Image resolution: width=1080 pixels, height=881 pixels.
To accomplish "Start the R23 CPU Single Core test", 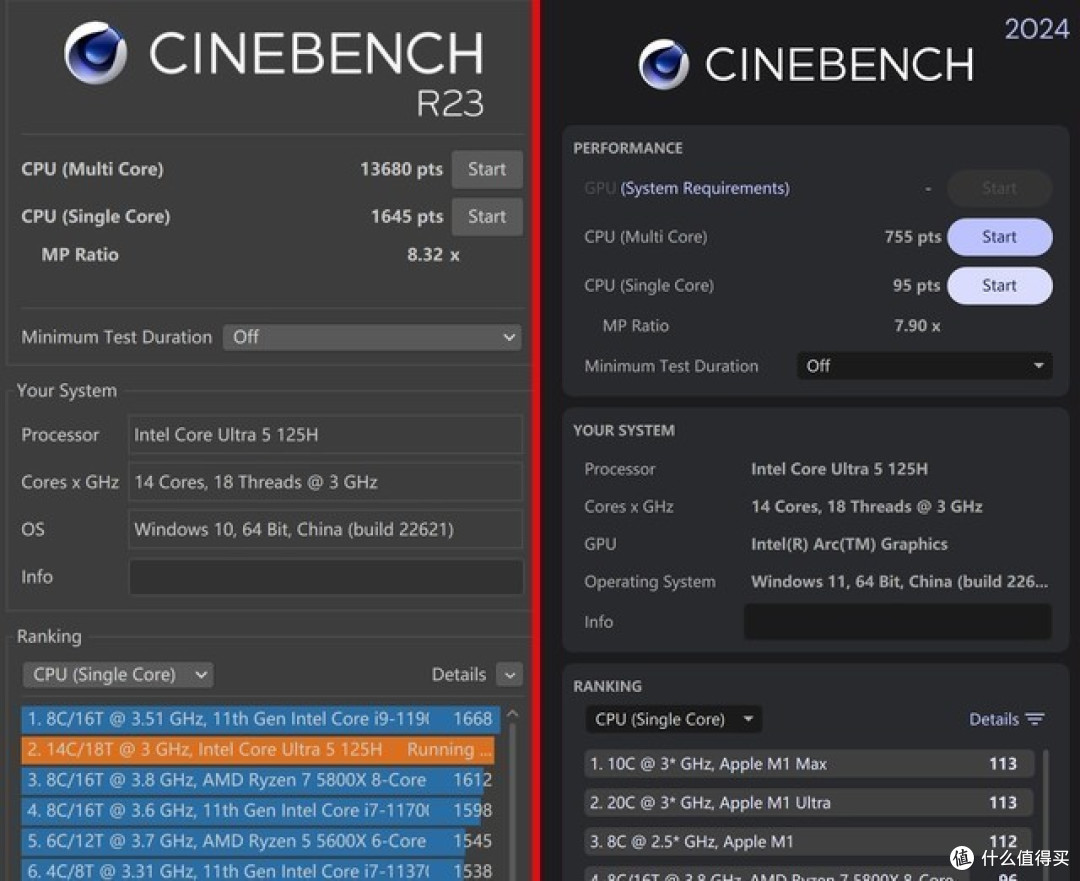I will click(487, 217).
